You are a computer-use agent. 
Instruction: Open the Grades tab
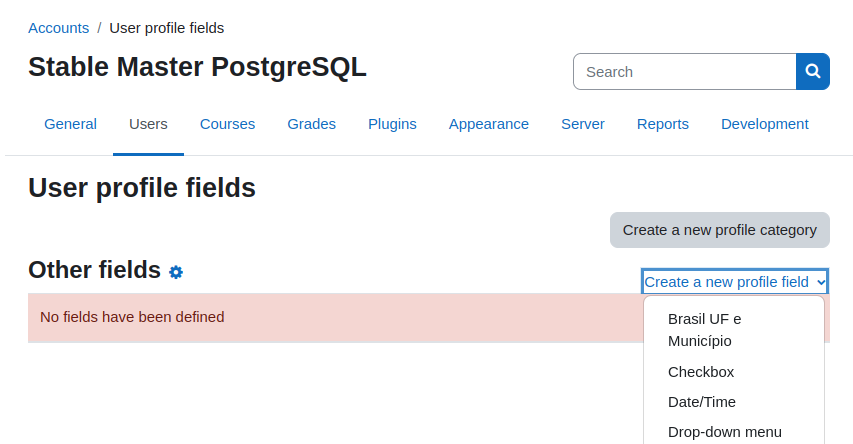point(312,124)
